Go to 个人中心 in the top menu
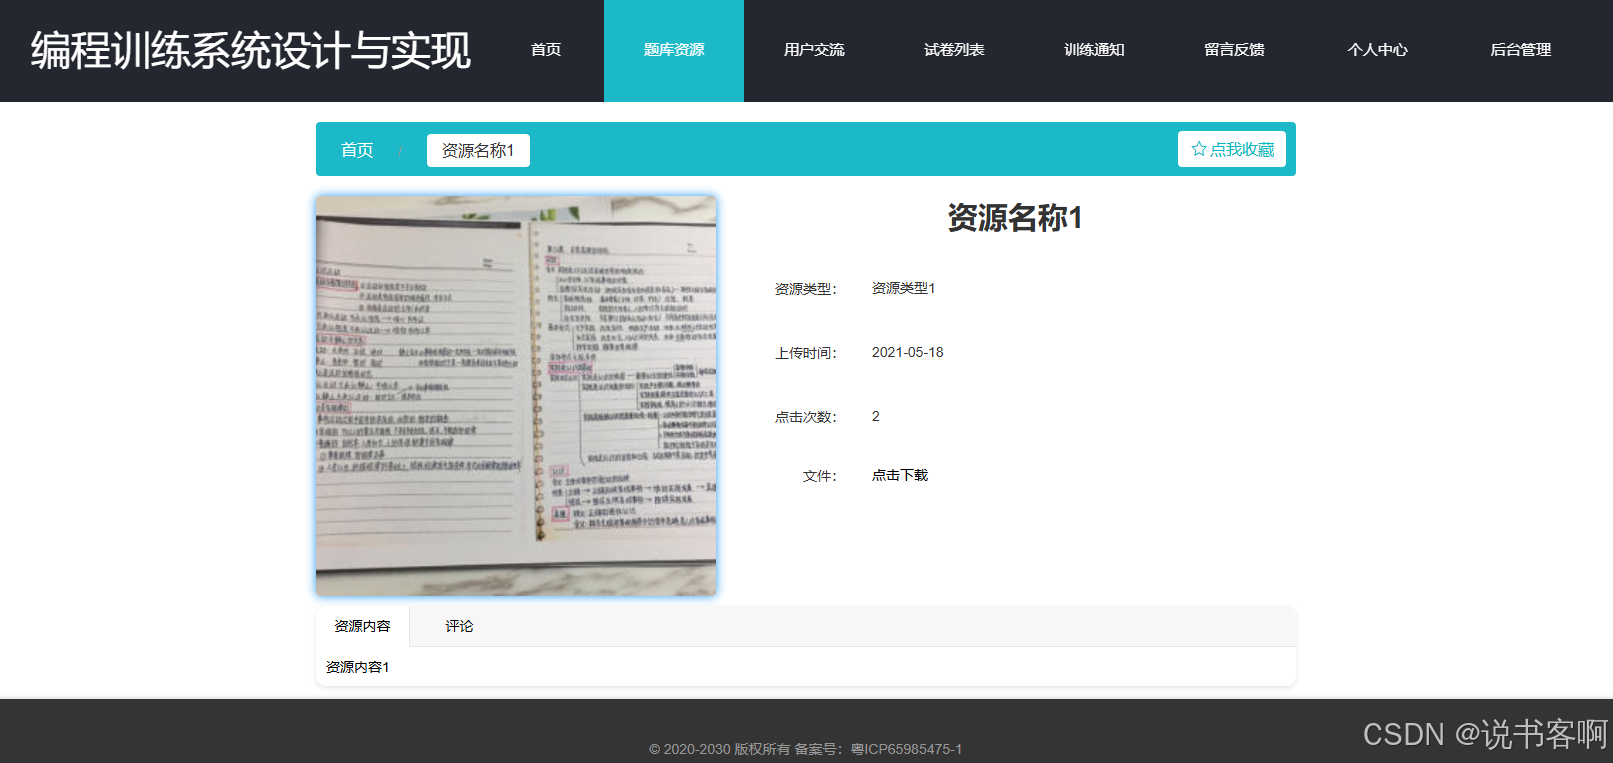1613x763 pixels. (x=1377, y=50)
